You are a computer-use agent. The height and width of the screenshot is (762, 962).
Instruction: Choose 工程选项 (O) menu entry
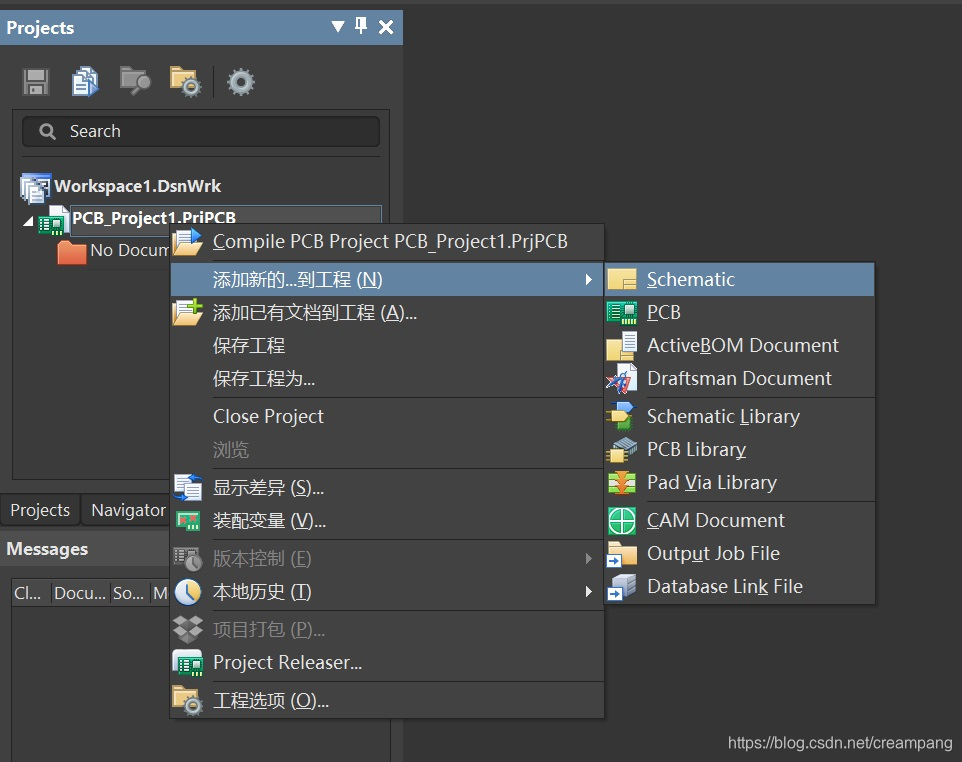[x=387, y=700]
